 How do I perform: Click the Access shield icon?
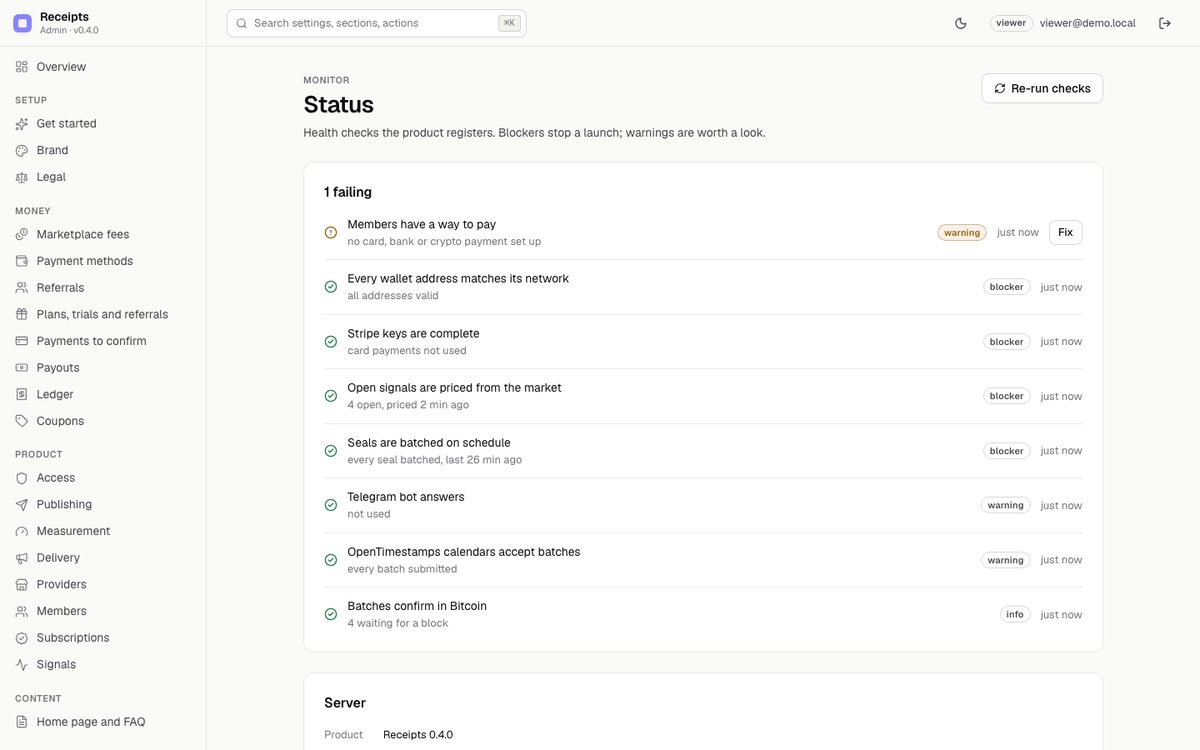(x=22, y=478)
